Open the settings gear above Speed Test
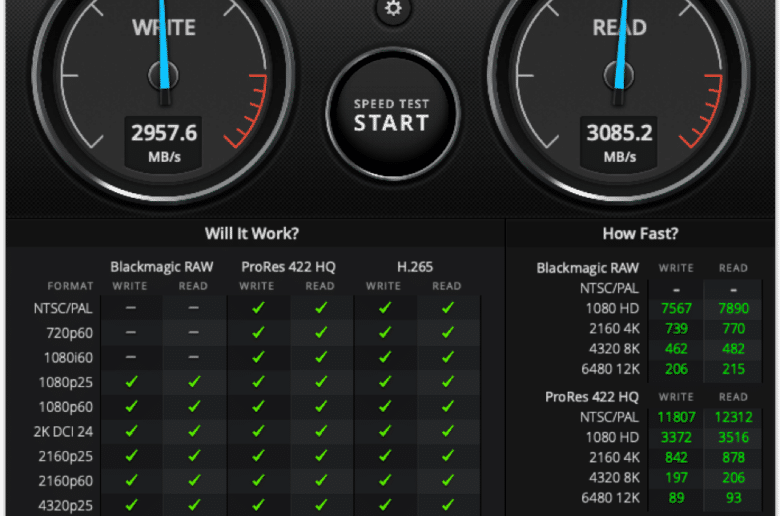 pos(393,8)
